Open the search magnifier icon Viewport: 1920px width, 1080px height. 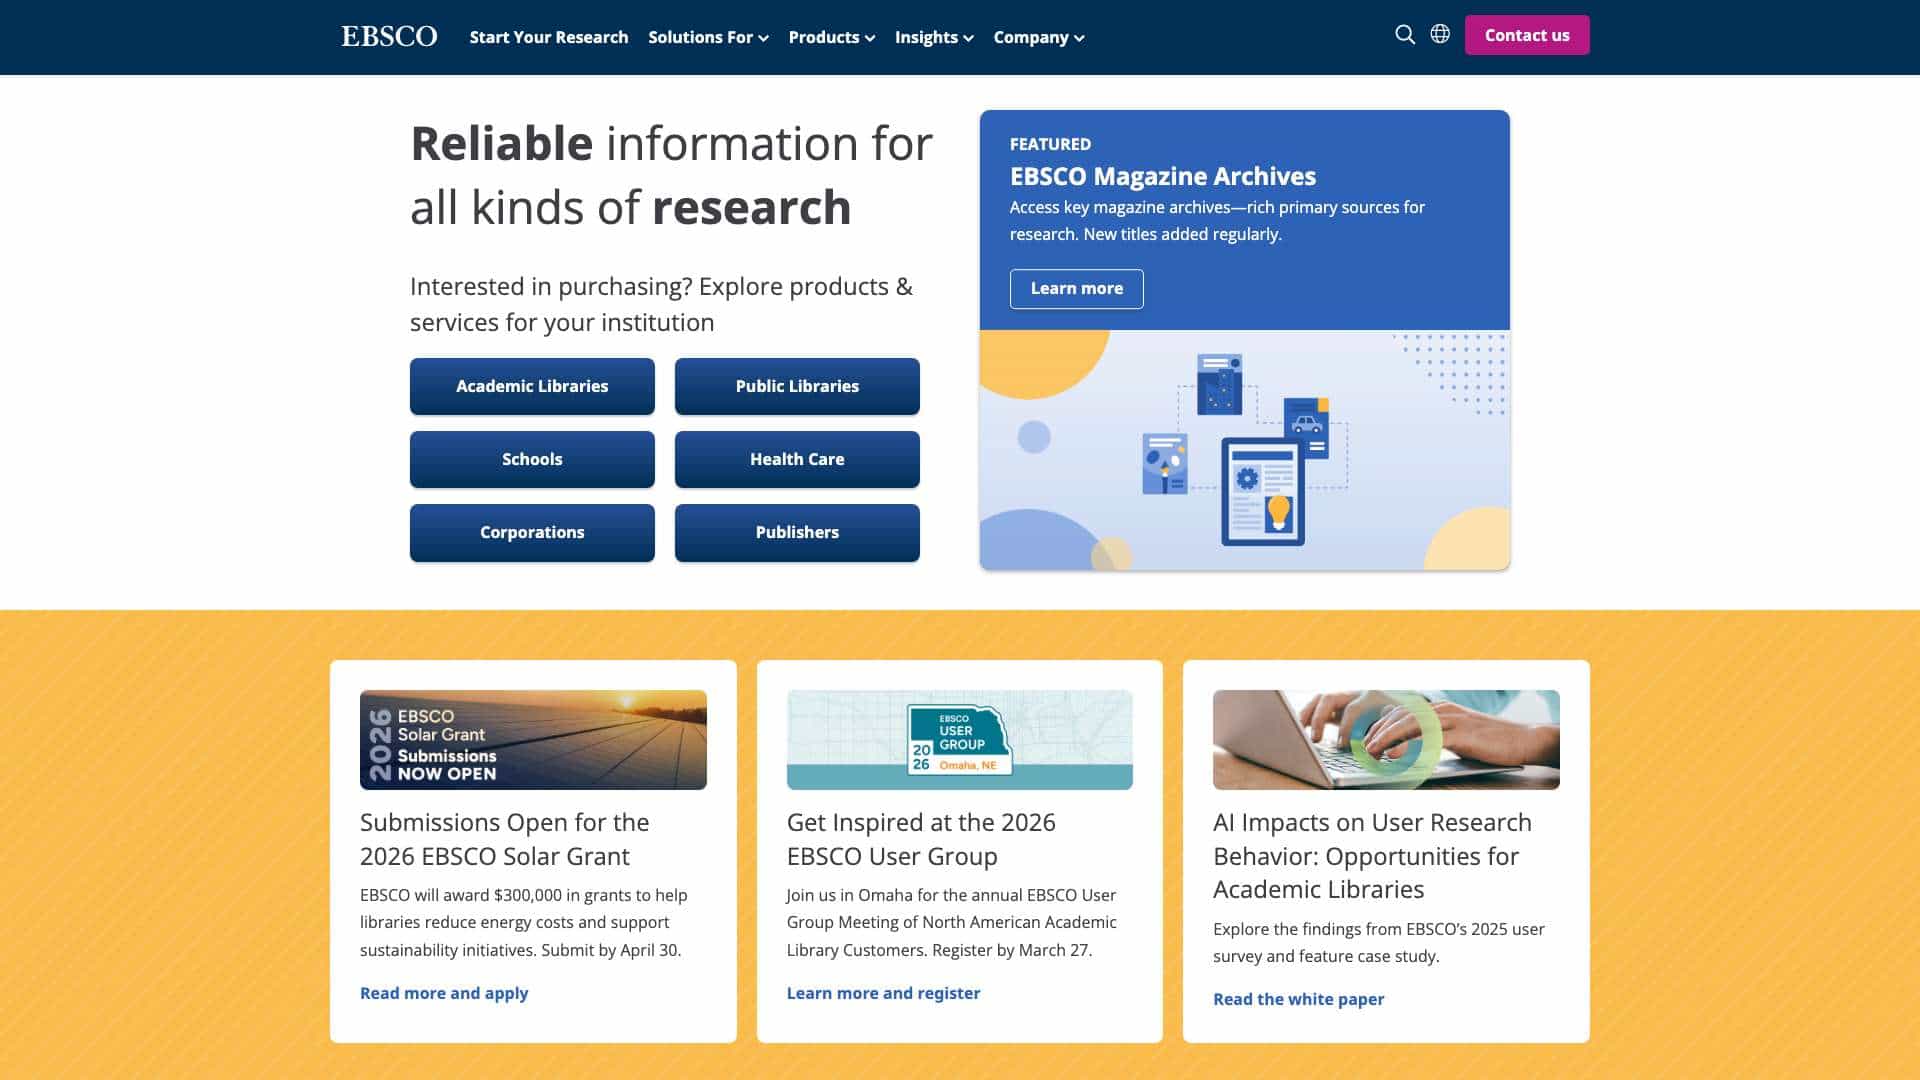click(1405, 35)
